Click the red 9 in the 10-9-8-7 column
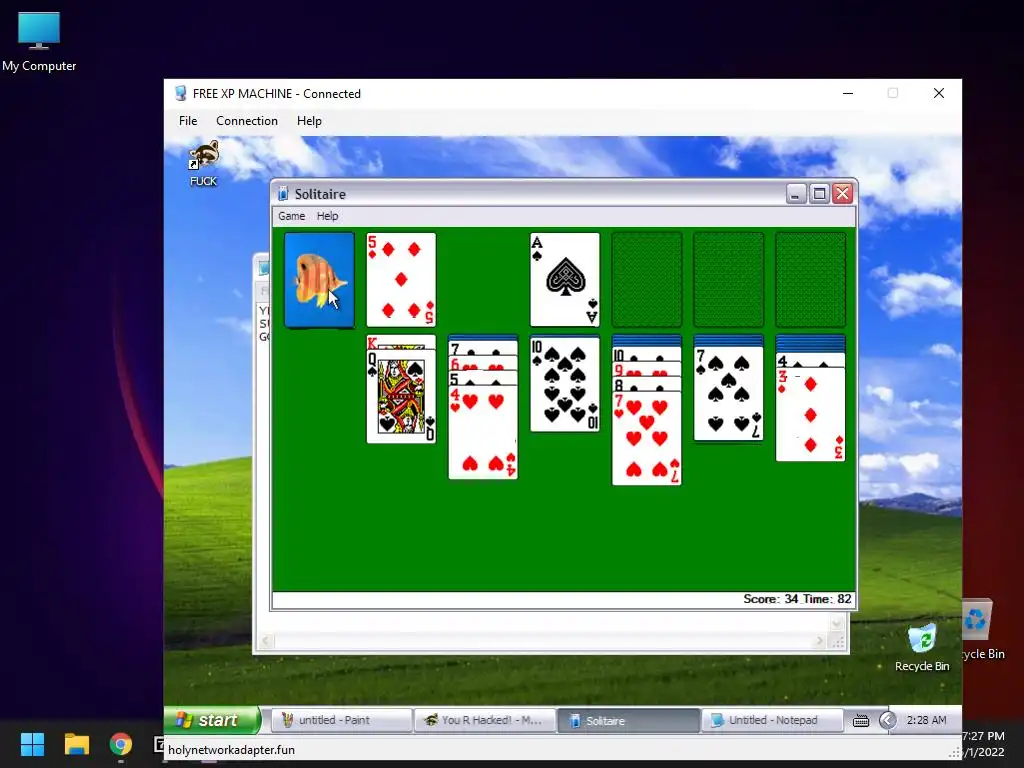The height and width of the screenshot is (768, 1024). 647,370
